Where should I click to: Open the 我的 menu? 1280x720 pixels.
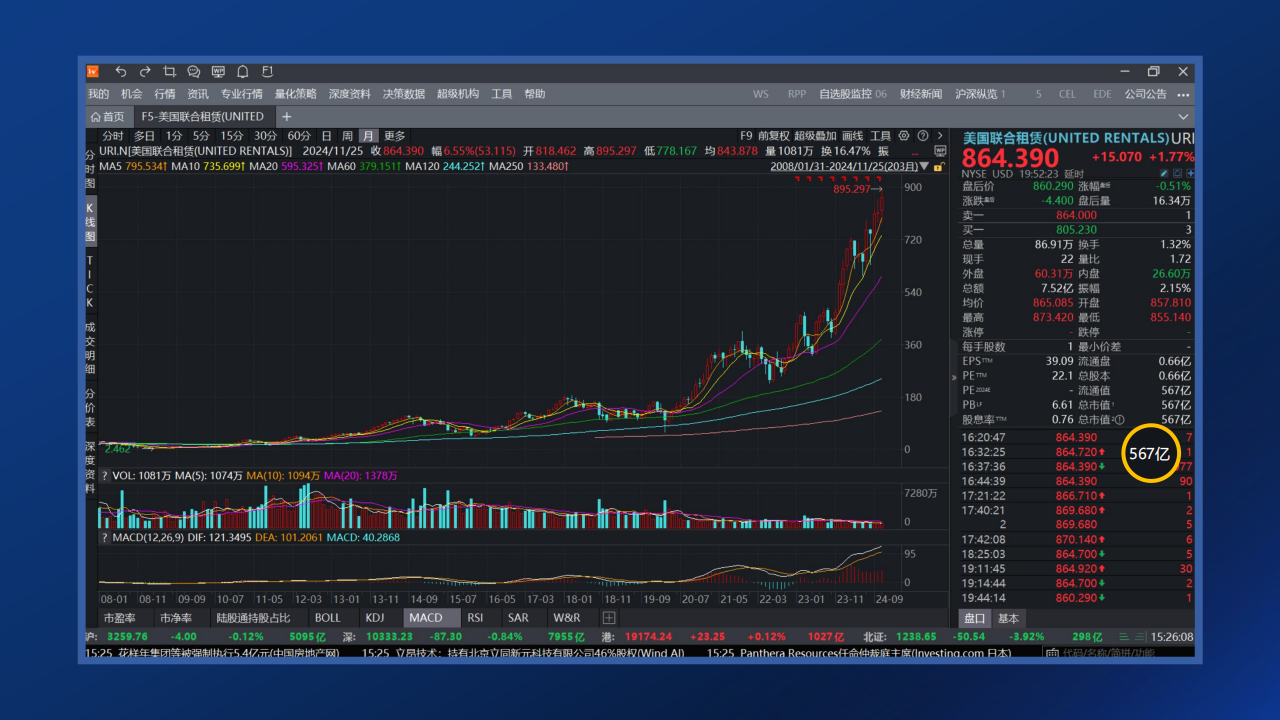(98, 94)
